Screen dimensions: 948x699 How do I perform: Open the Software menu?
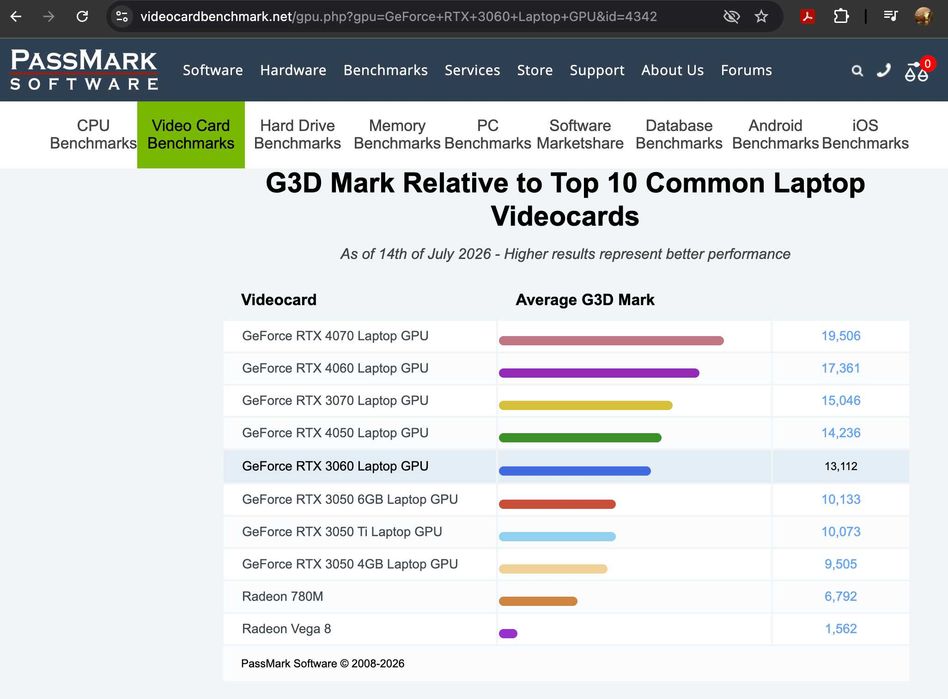pyautogui.click(x=213, y=70)
